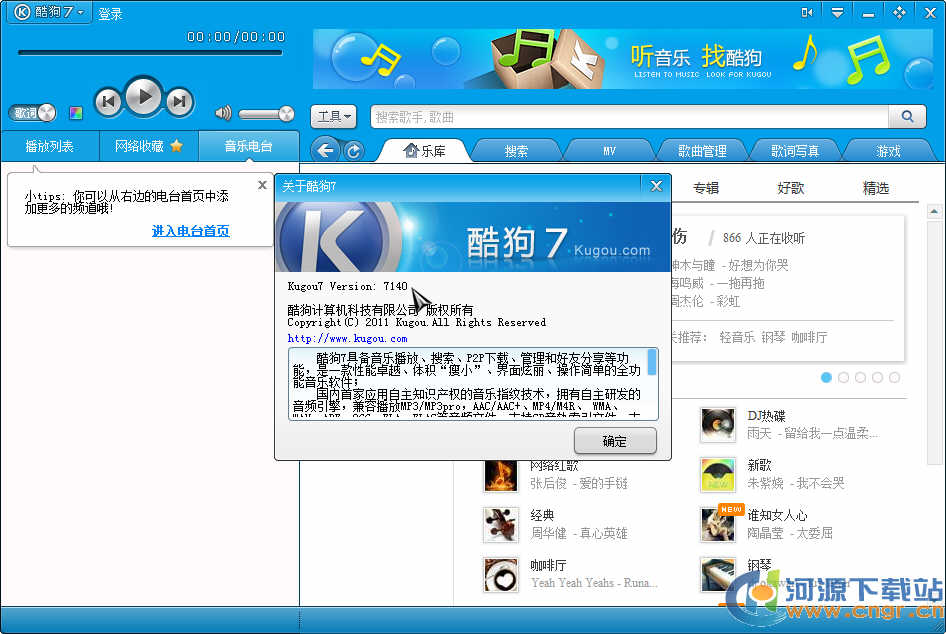This screenshot has width=946, height=634.
Task: Go back with the left arrow
Action: point(324,150)
